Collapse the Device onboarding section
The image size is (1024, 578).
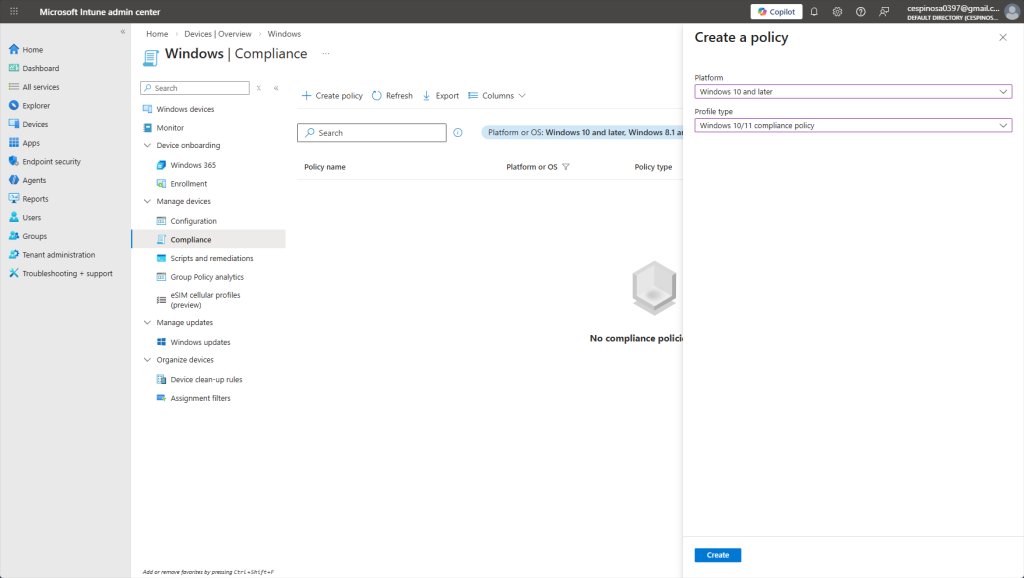tap(147, 146)
